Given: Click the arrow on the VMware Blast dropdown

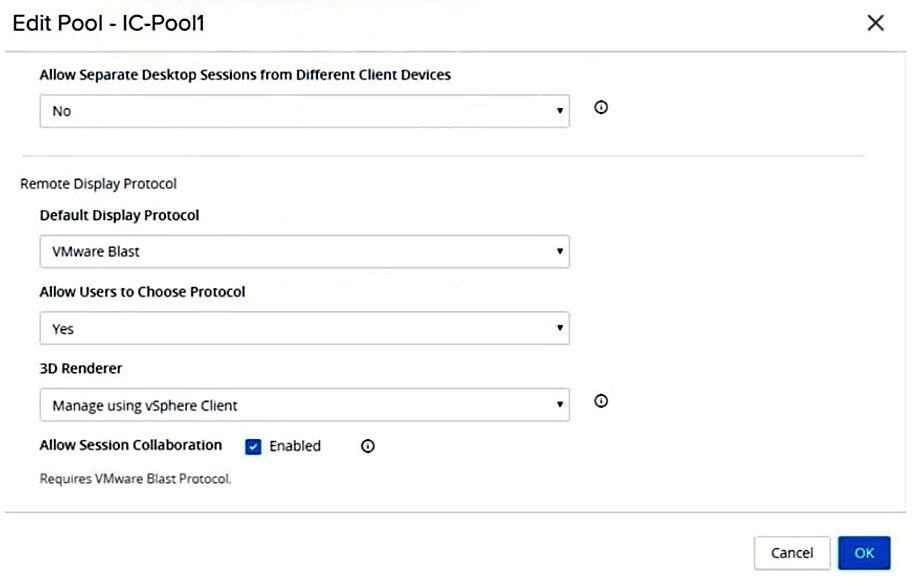Looking at the screenshot, I should [560, 252].
